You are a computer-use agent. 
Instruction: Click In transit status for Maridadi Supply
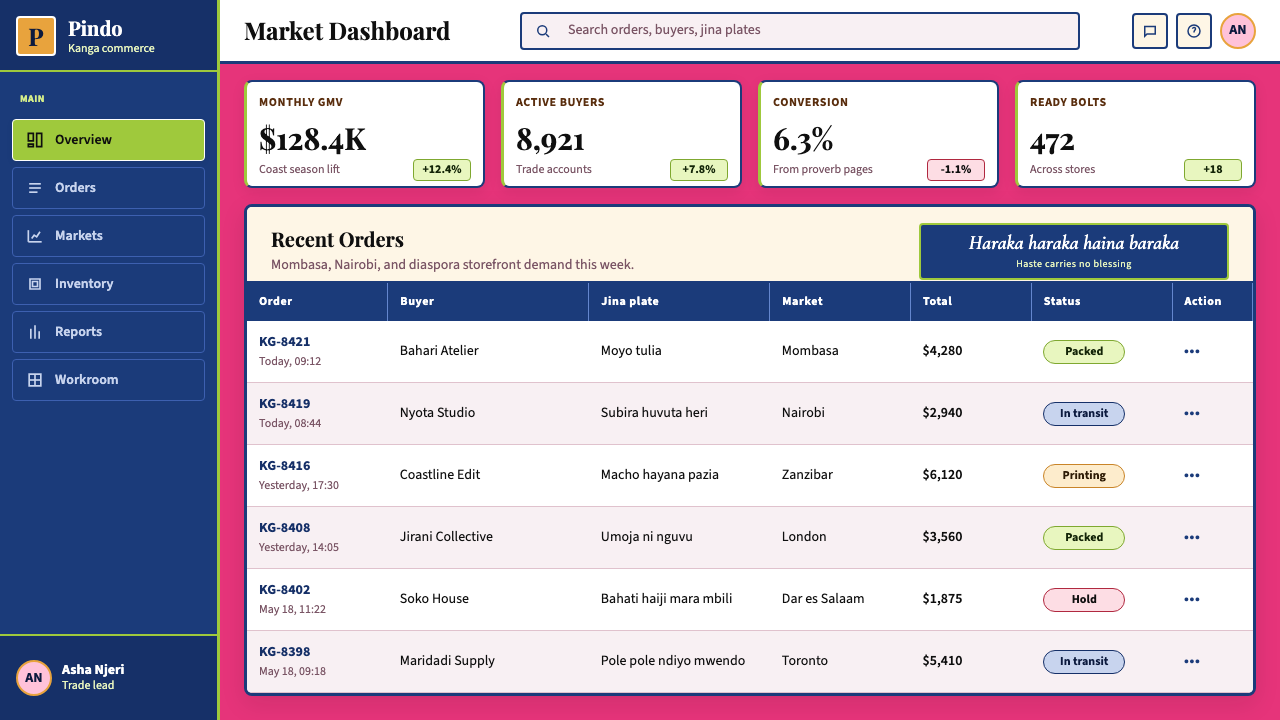1084,662
